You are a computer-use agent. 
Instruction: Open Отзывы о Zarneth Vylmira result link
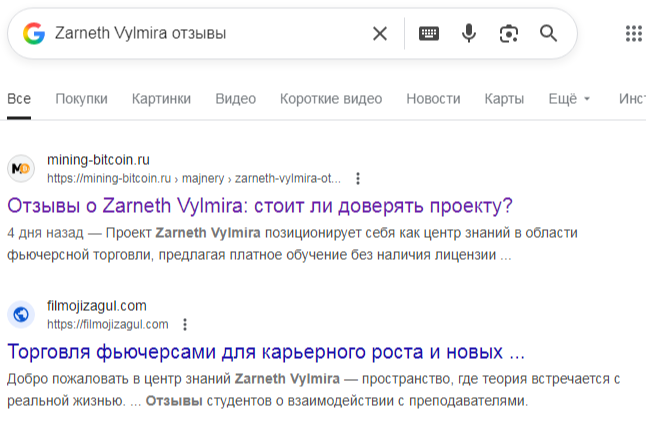click(260, 207)
